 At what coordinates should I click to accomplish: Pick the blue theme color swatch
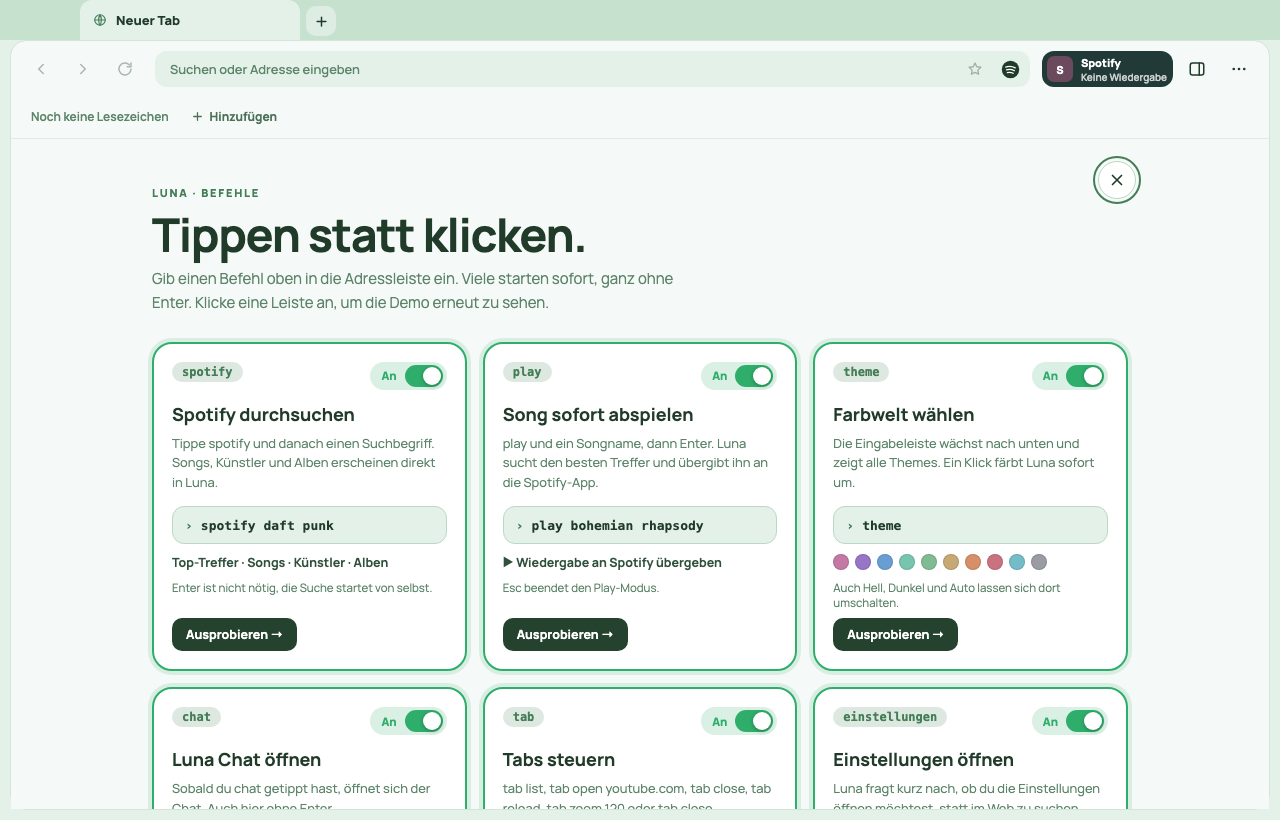(x=885, y=562)
